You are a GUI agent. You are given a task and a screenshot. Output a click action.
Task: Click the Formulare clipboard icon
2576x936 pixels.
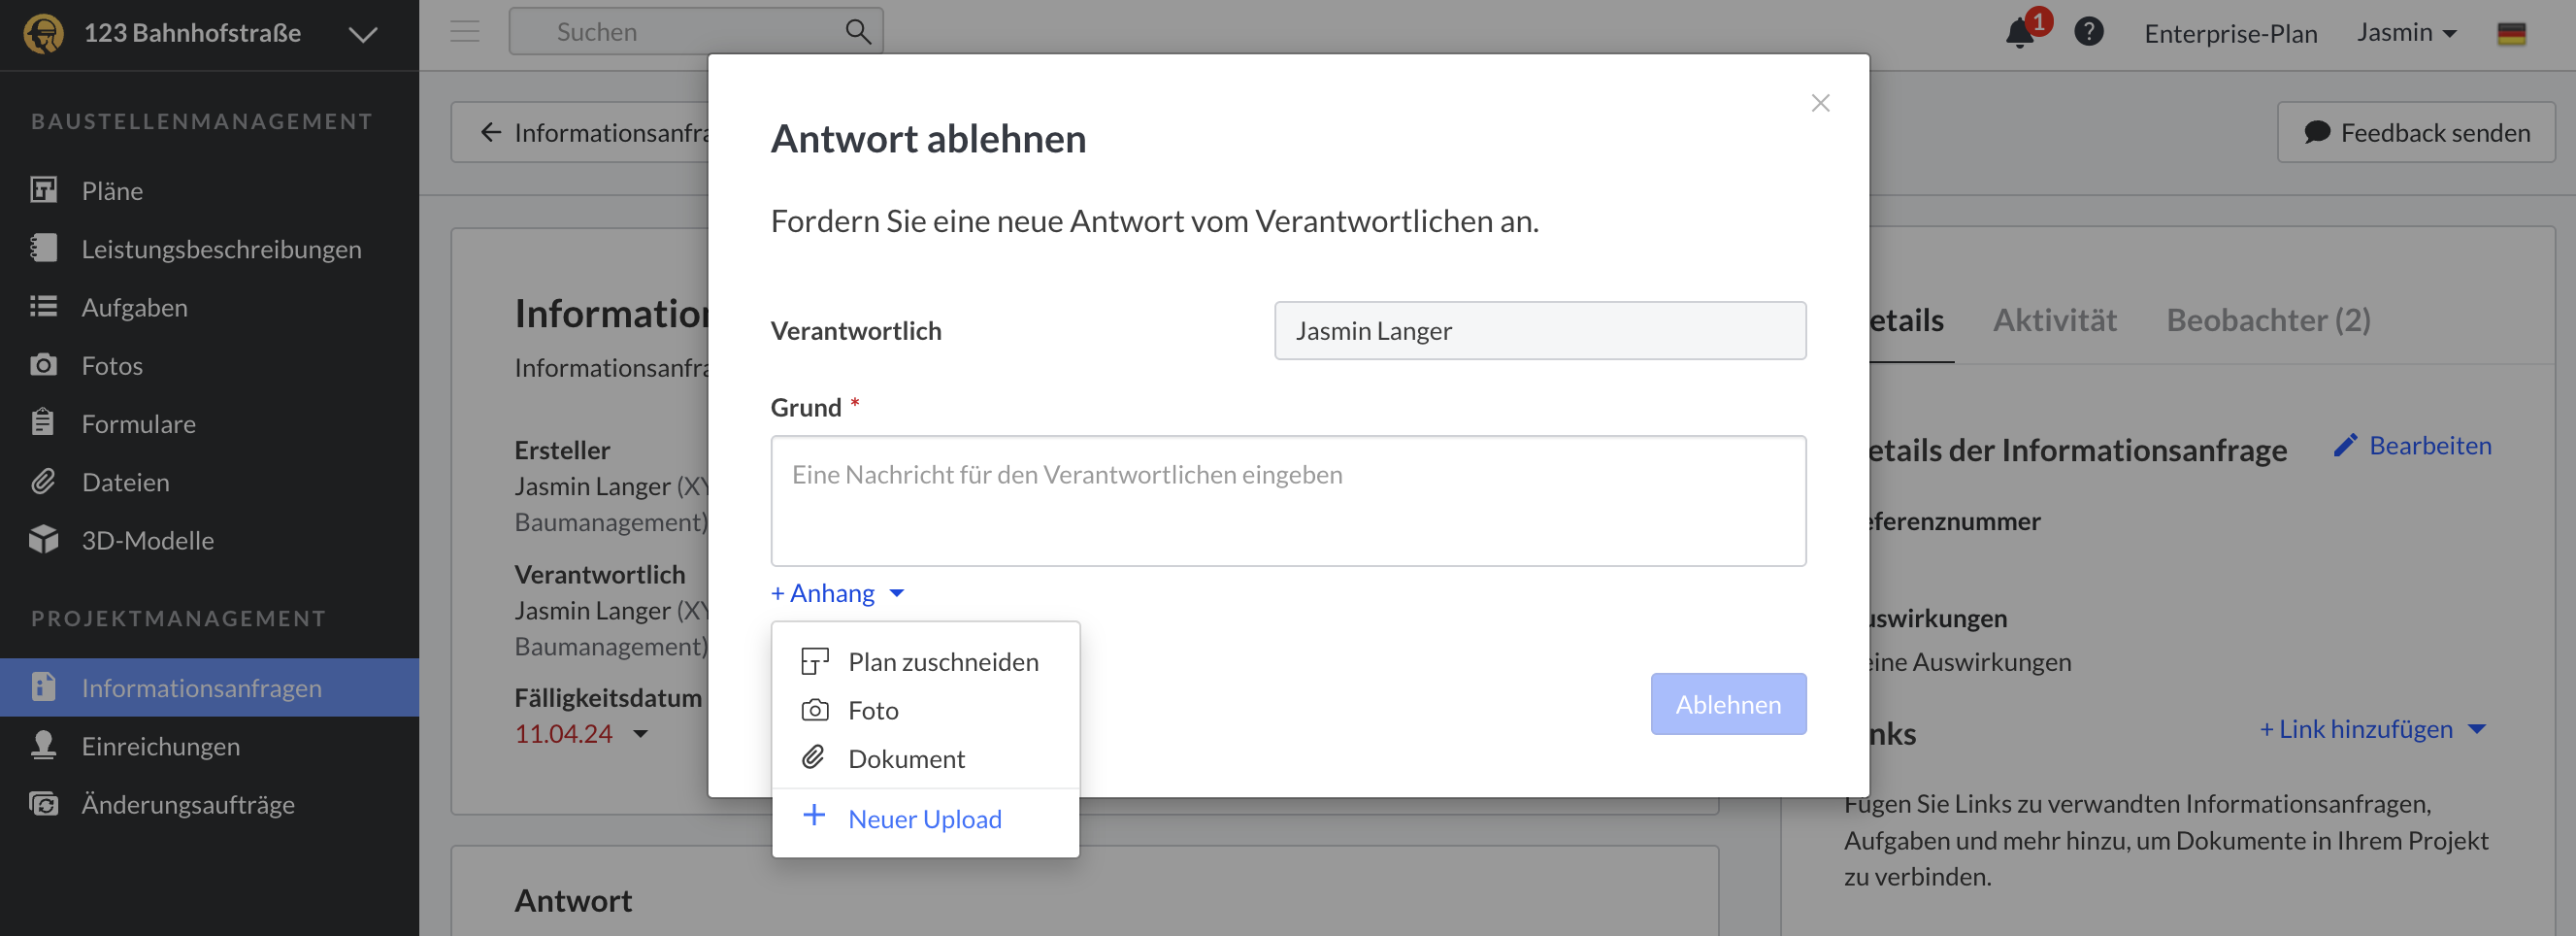point(43,422)
